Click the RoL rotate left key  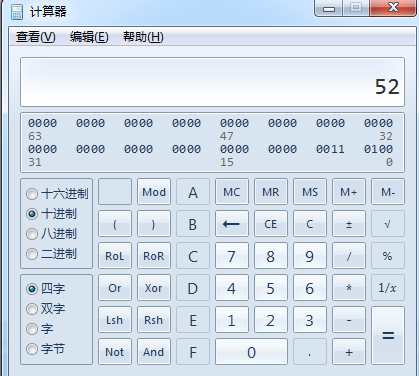pyautogui.click(x=115, y=256)
